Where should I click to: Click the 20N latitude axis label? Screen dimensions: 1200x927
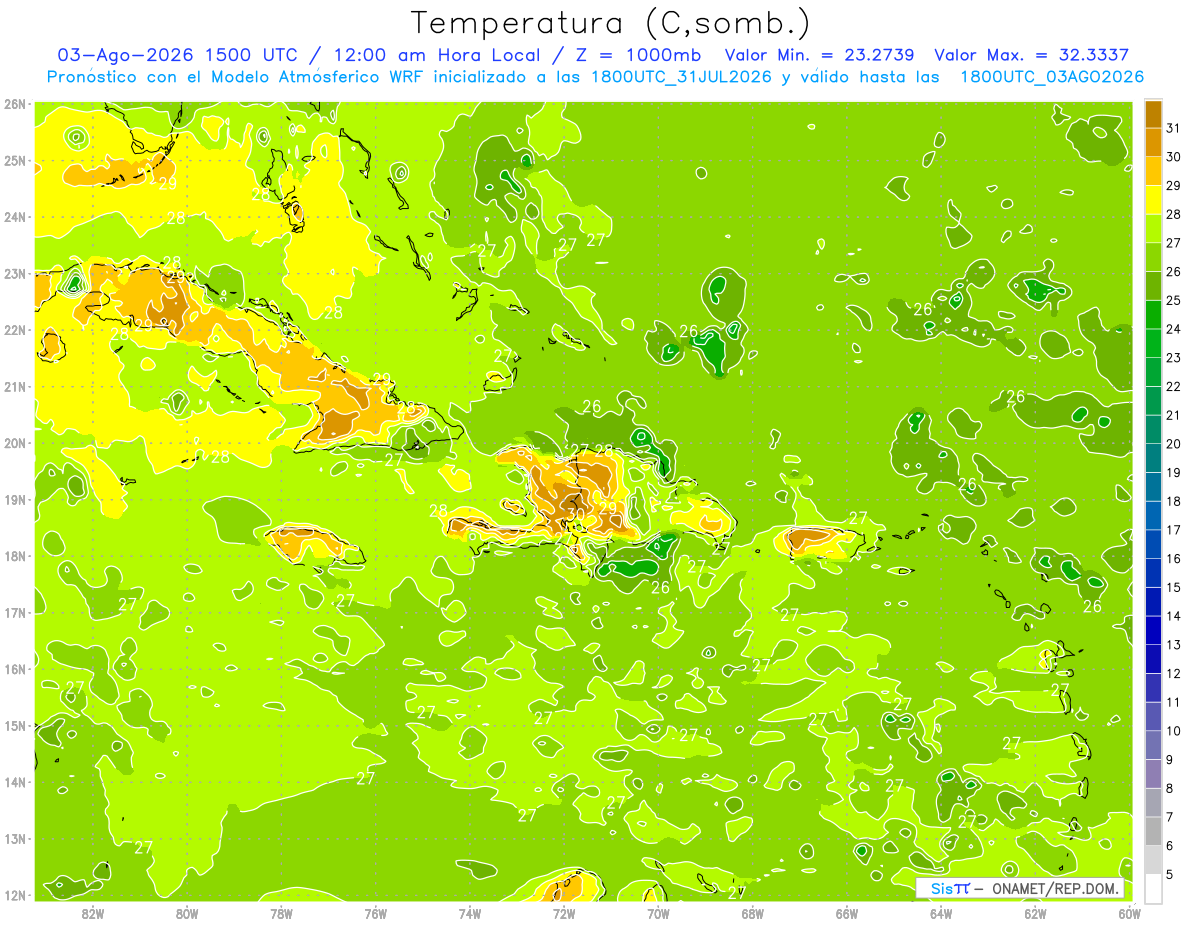(x=14, y=443)
